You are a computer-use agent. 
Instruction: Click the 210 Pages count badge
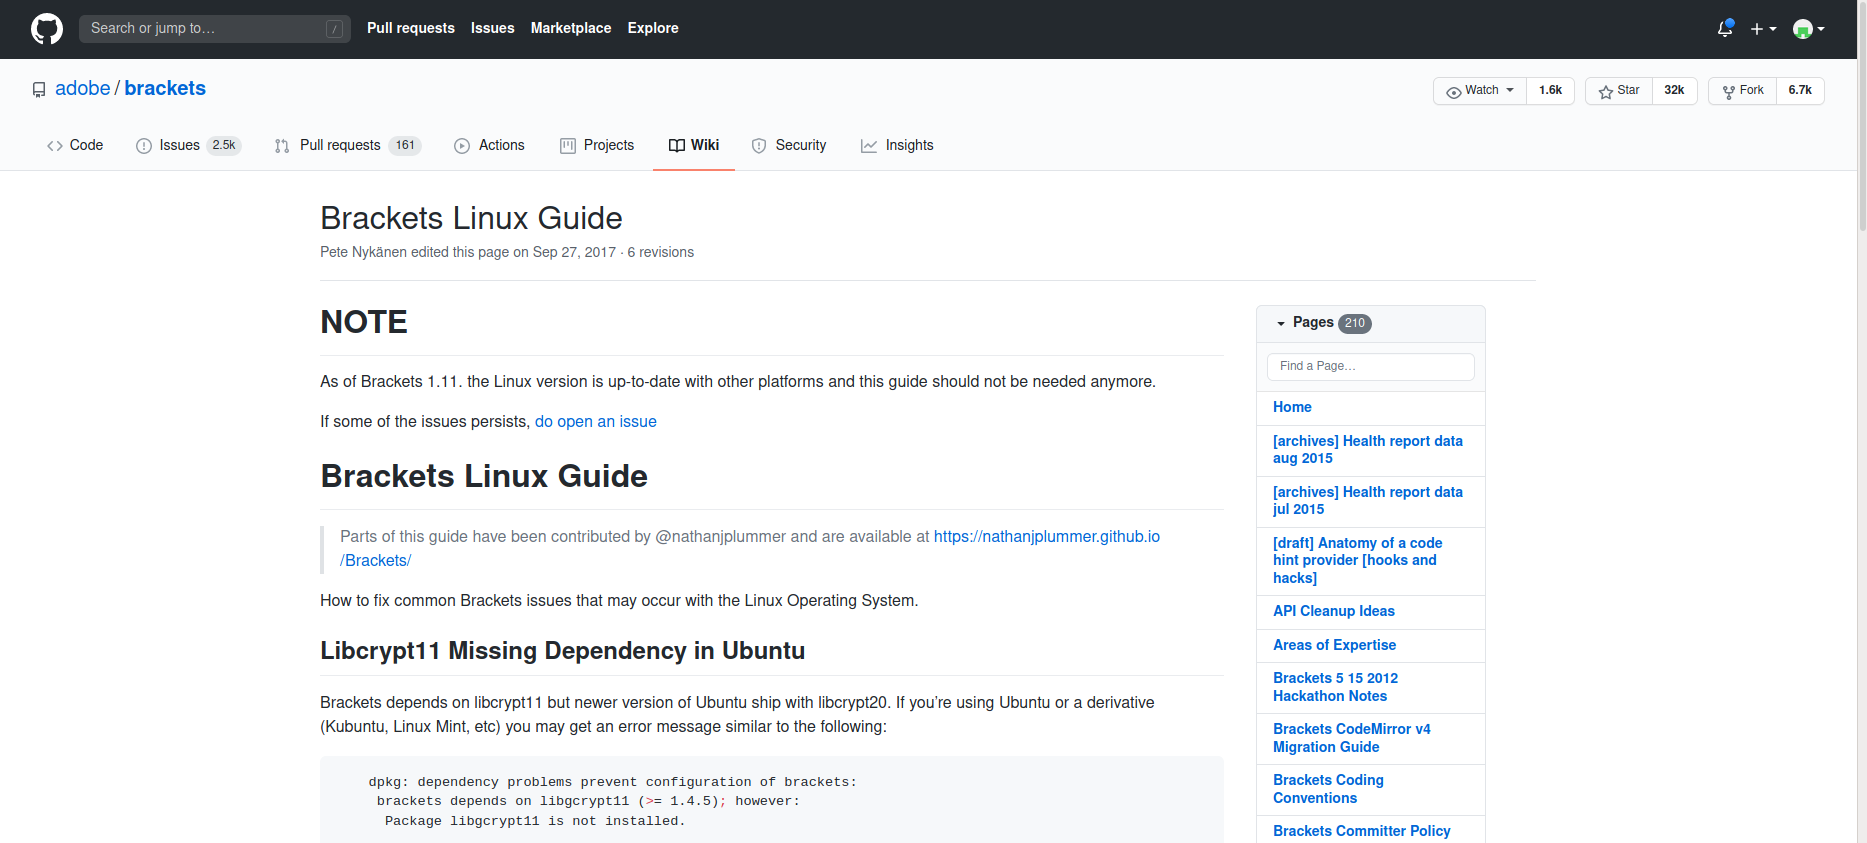(1355, 324)
